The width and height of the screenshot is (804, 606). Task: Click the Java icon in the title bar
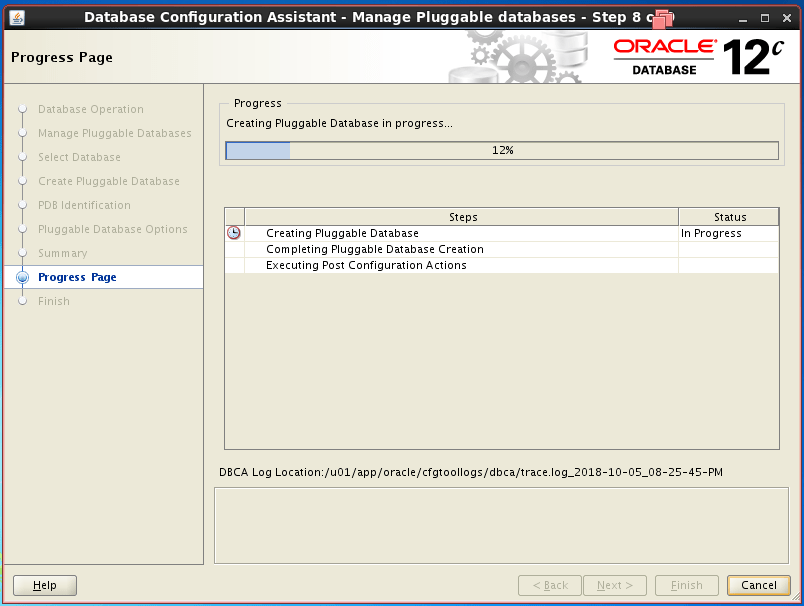14,16
